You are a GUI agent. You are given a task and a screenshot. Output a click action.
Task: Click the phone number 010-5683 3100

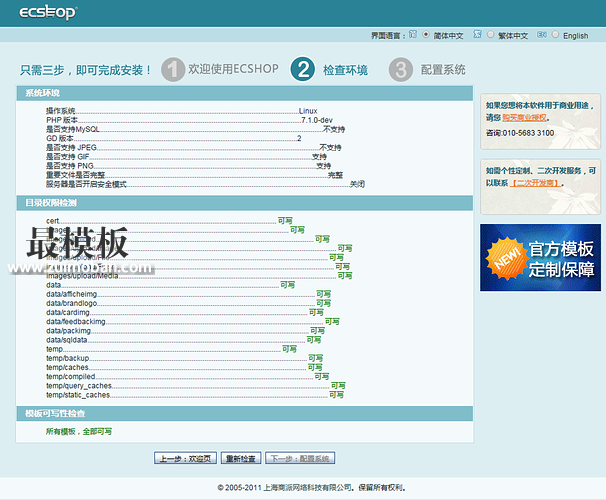(x=528, y=133)
